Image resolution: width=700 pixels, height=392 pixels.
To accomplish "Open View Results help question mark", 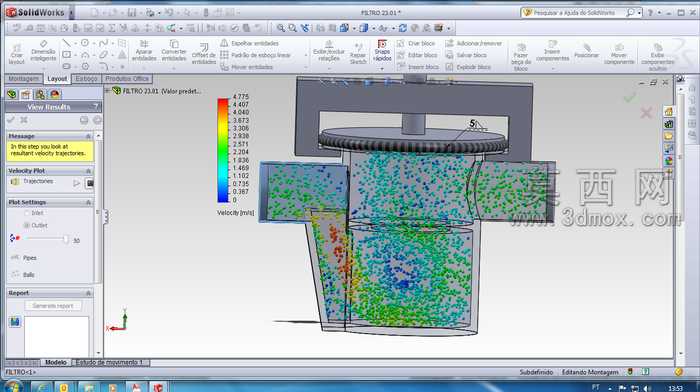I will 95,107.
